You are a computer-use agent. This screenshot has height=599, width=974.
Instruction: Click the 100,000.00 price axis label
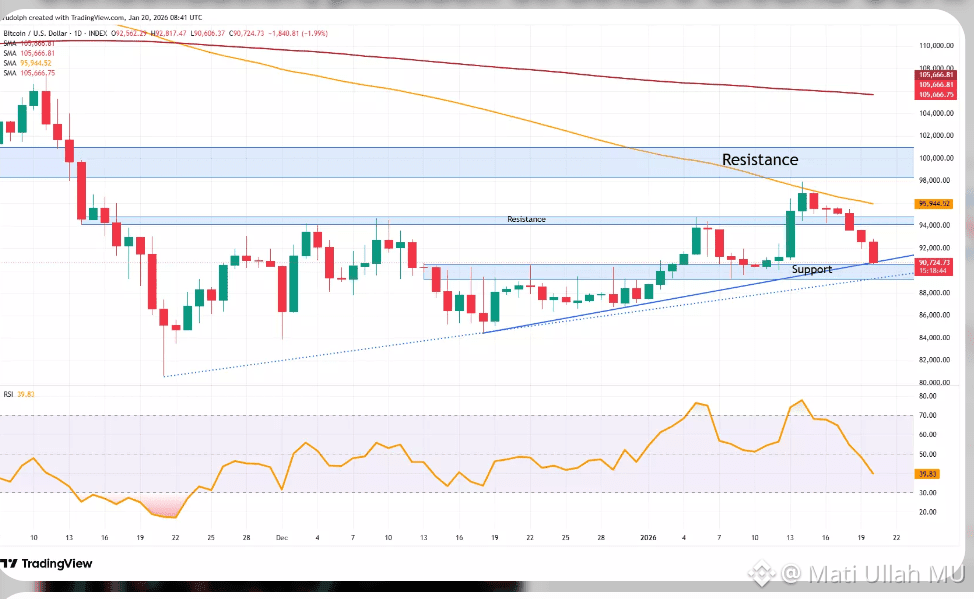click(x=936, y=158)
